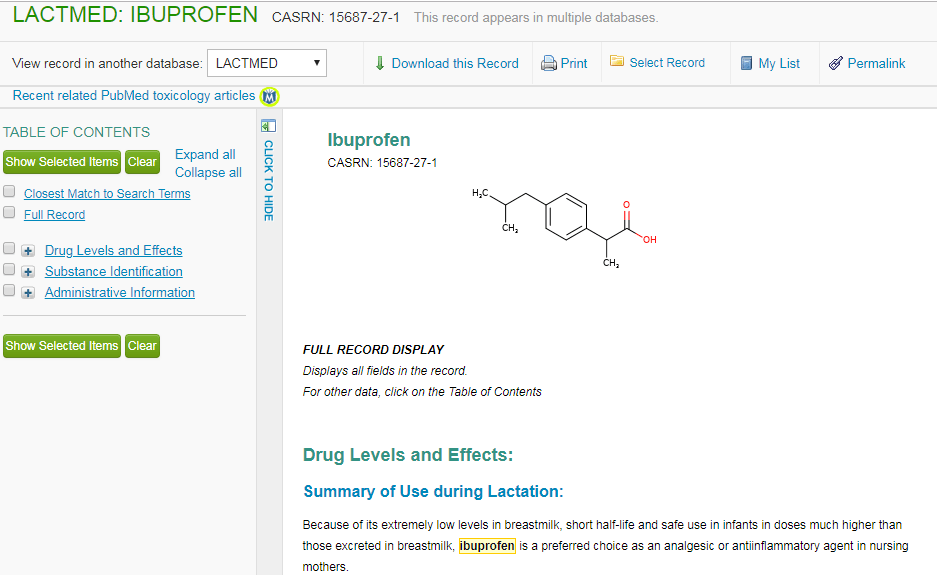Click Collapse all in table of contents

208,172
